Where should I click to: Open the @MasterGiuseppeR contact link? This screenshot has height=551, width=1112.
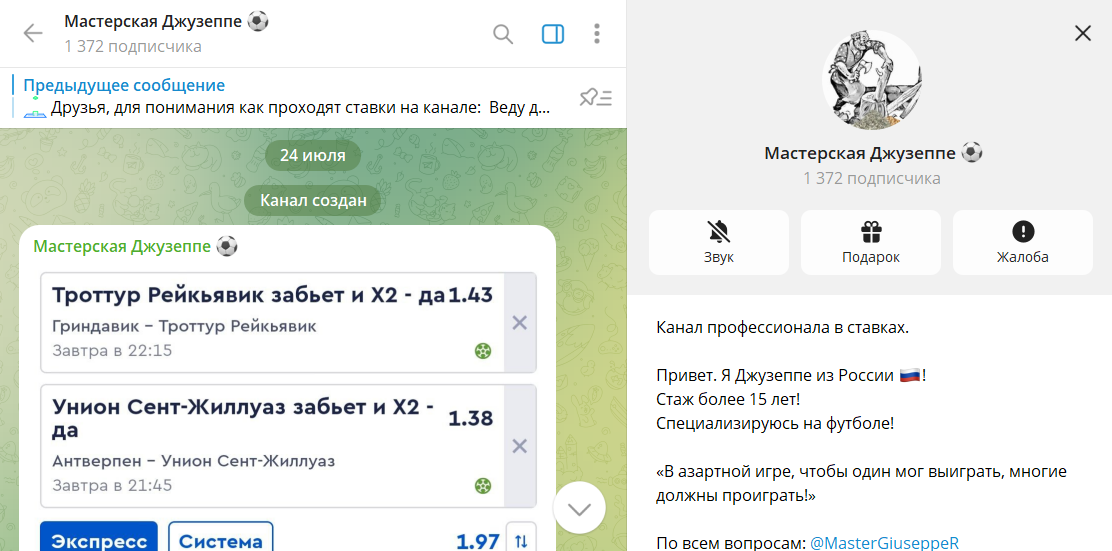coord(883,542)
